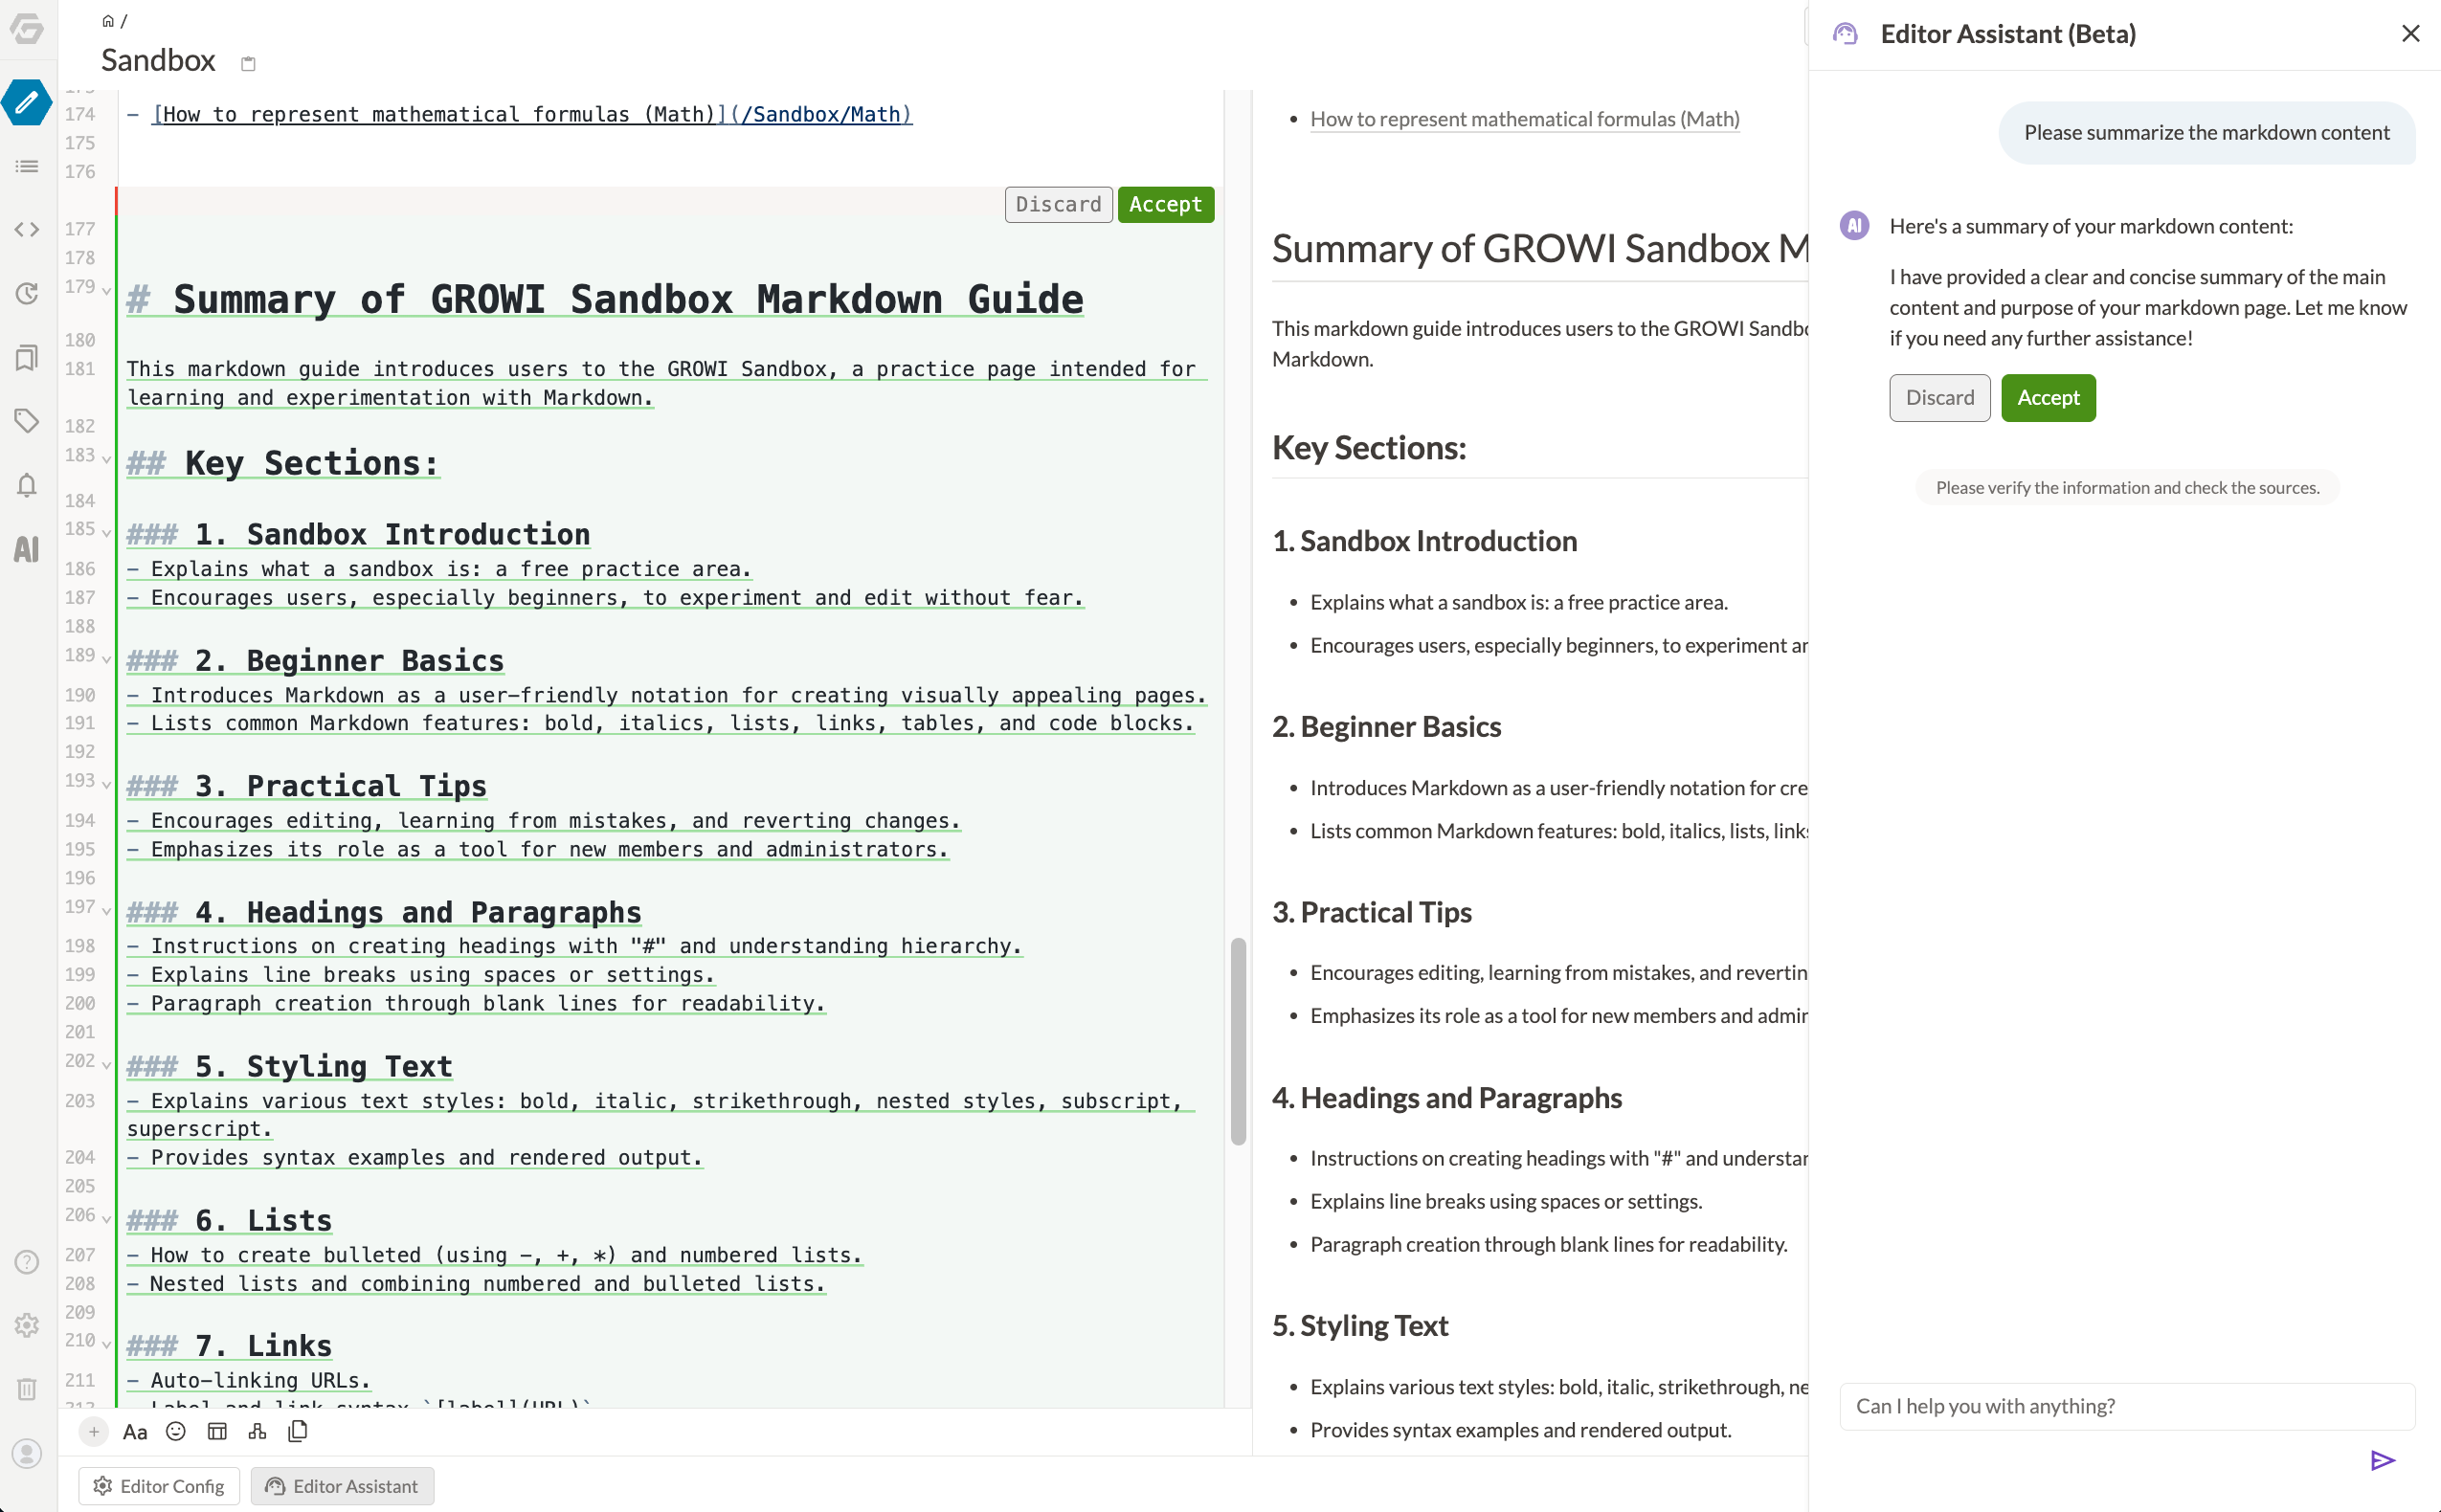2441x1512 pixels.
Task: Discard the inline diff in the editor
Action: (x=1058, y=204)
